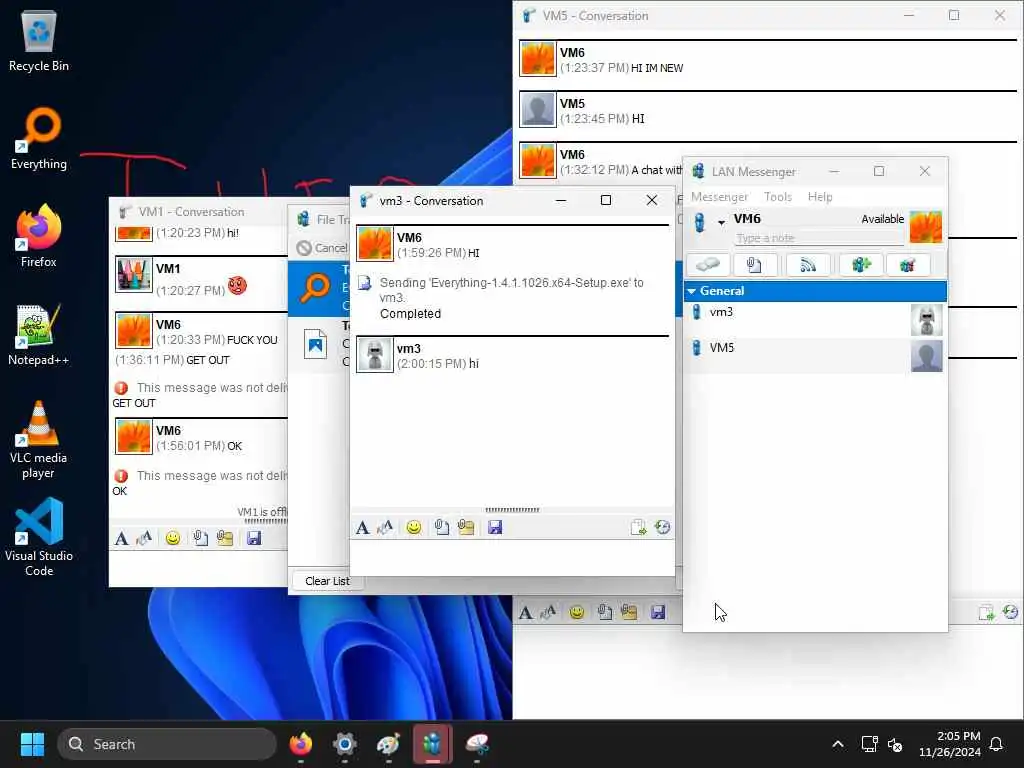Save VM5 conversation with floppy disk icon
The height and width of the screenshot is (768, 1024).
coord(658,613)
